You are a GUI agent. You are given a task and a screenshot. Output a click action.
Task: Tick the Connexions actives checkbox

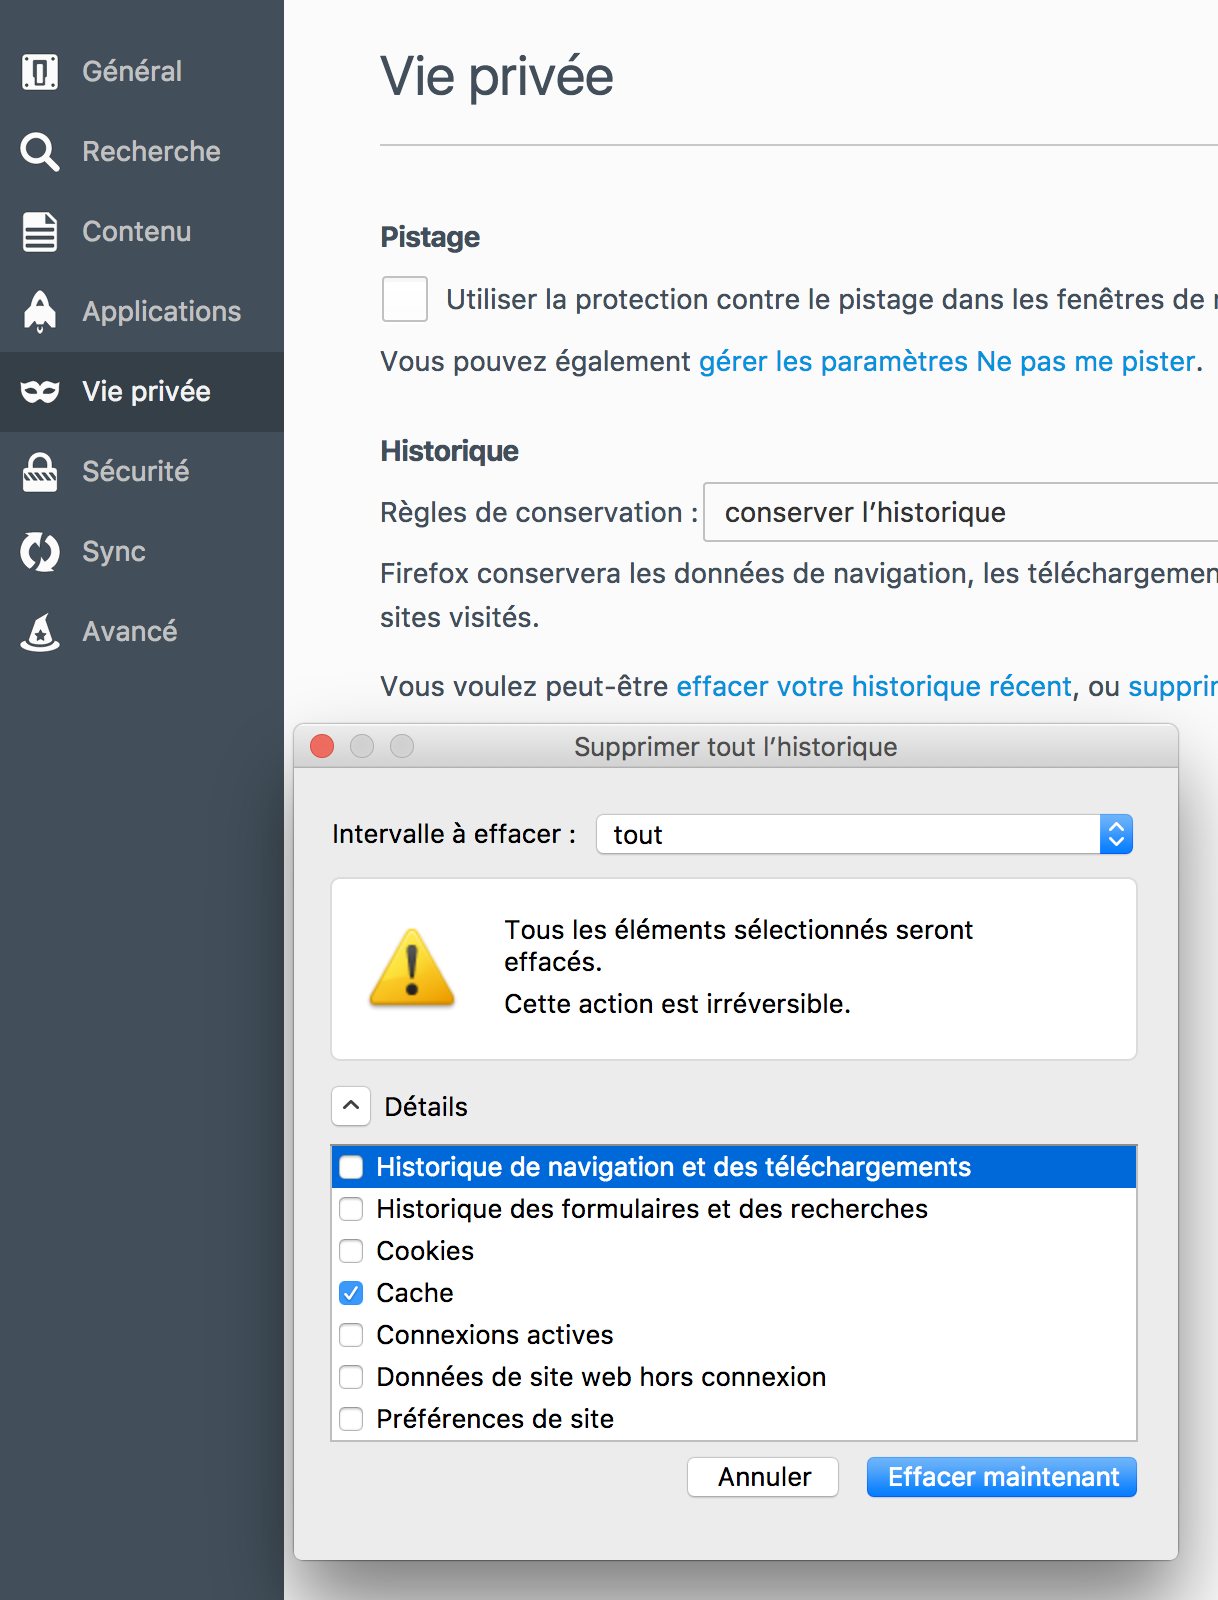[x=351, y=1335]
